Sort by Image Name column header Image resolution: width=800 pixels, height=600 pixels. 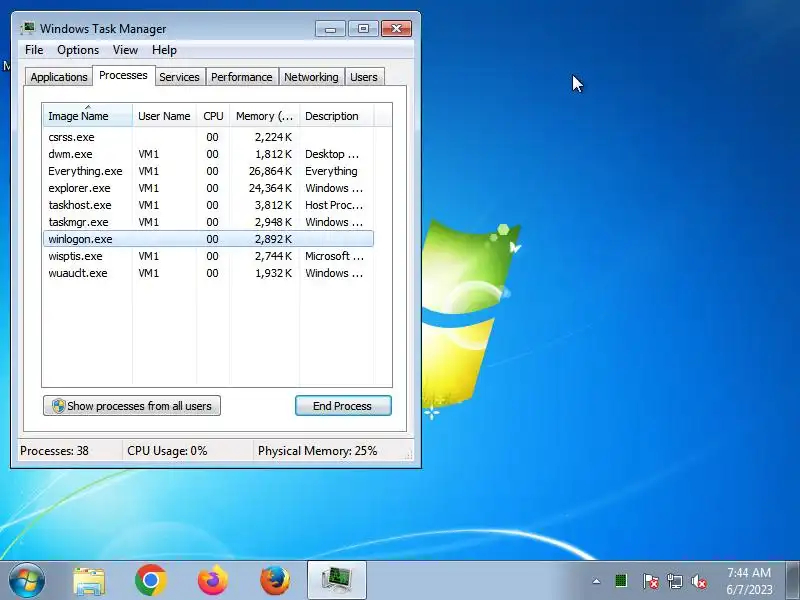click(88, 116)
